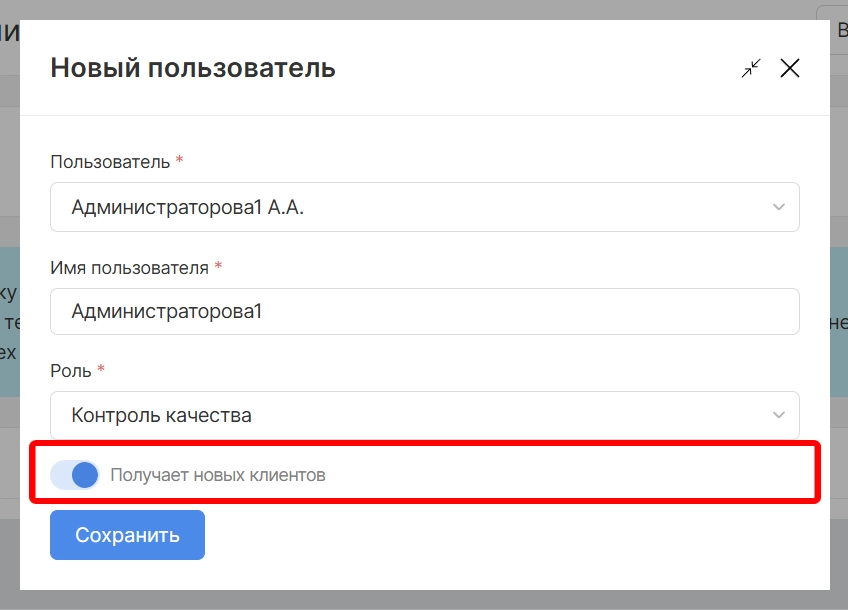Screen dimensions: 848x610
Task: Open the Пользователь dropdown list
Action: tap(424, 207)
